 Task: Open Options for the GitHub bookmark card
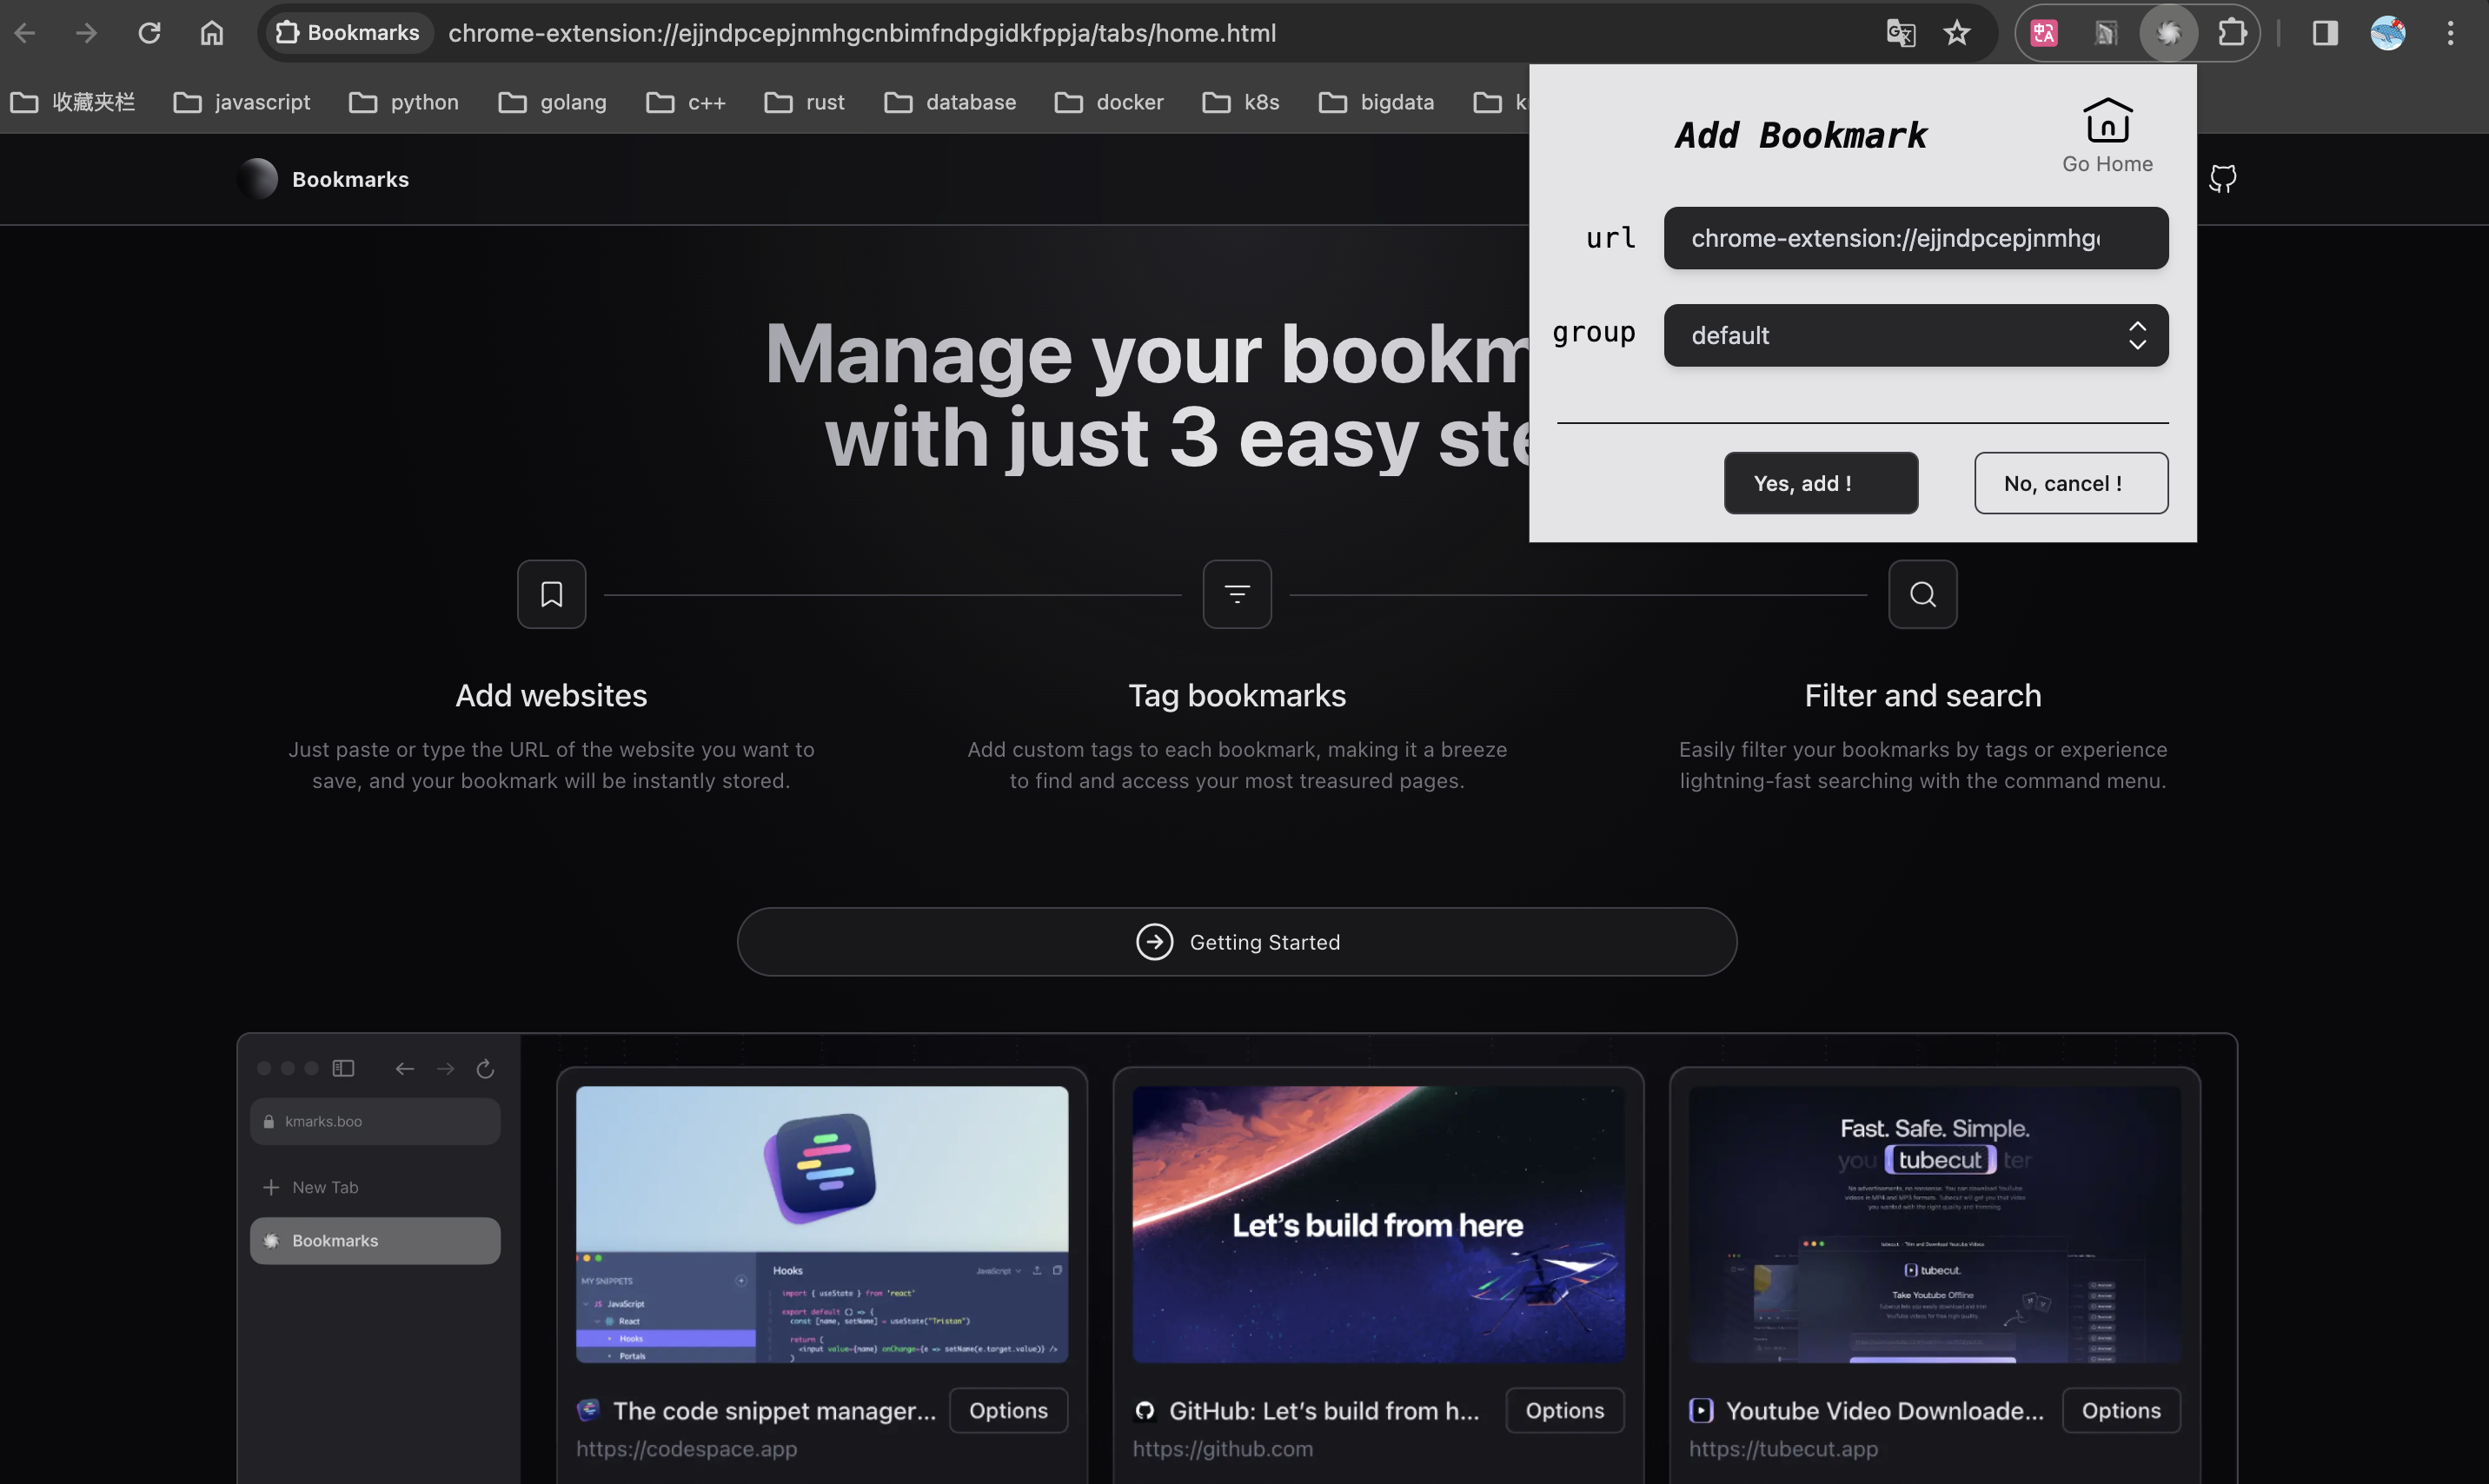tap(1564, 1410)
